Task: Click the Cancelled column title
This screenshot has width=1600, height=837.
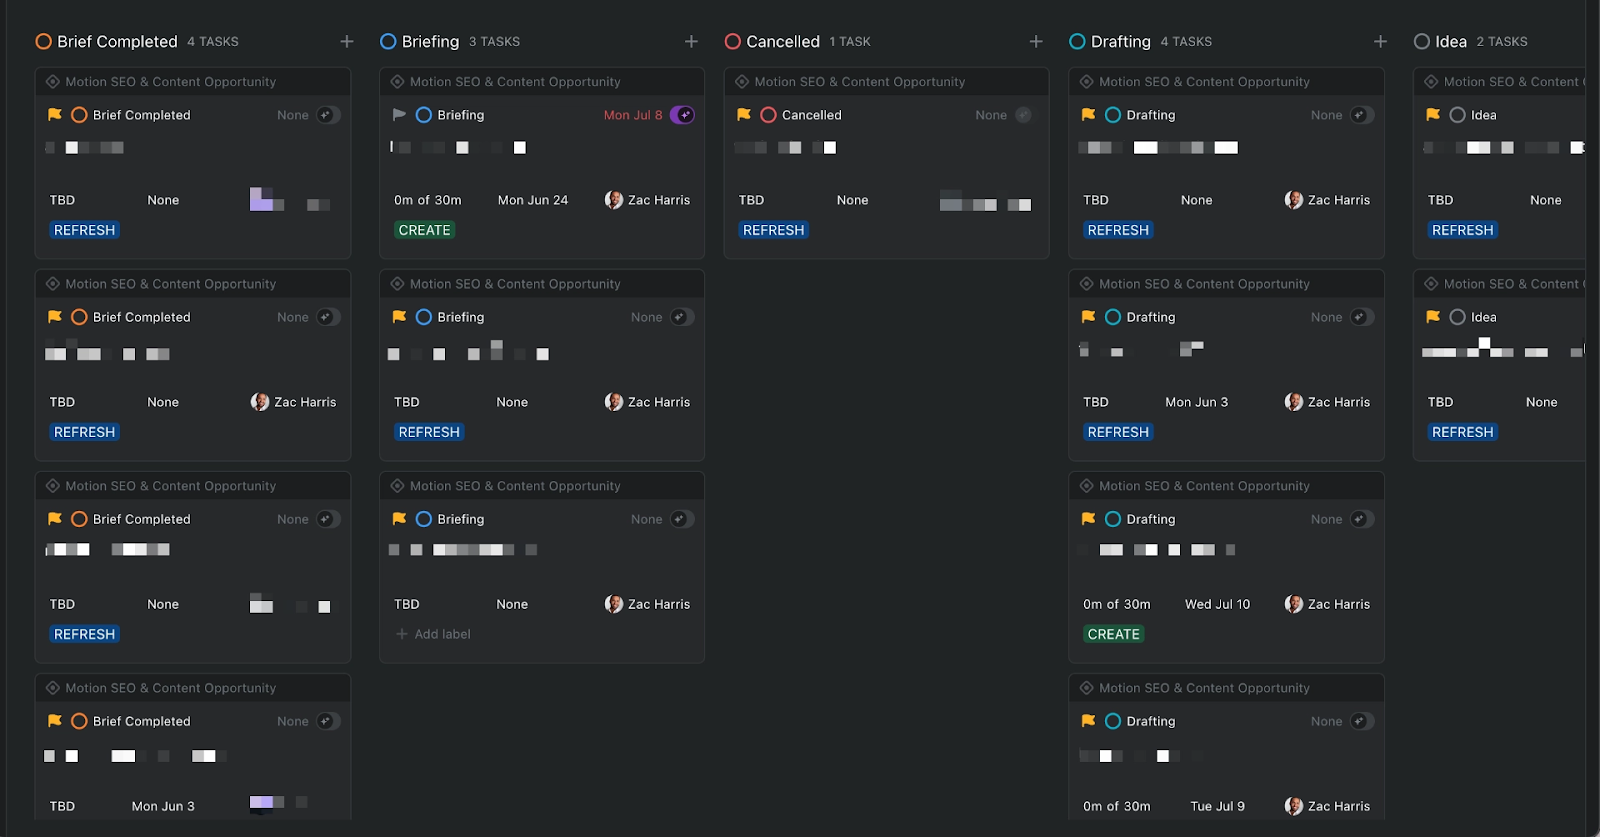Action: tap(783, 41)
